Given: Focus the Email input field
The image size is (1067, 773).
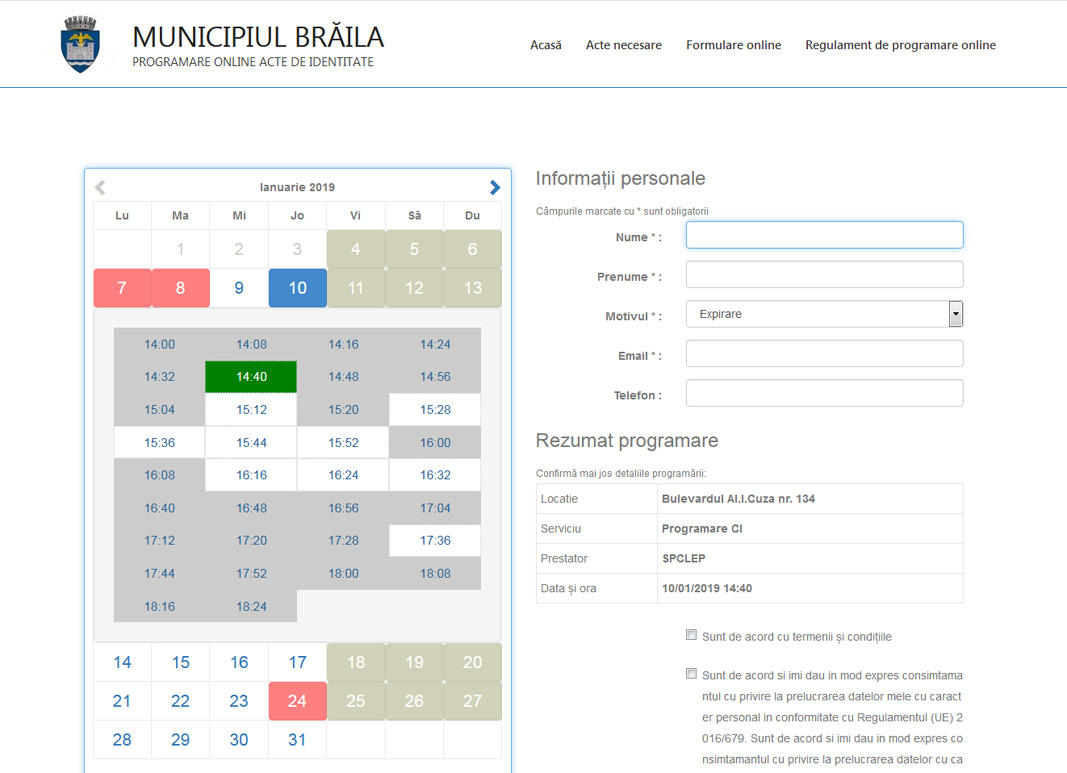Looking at the screenshot, I should 824,354.
